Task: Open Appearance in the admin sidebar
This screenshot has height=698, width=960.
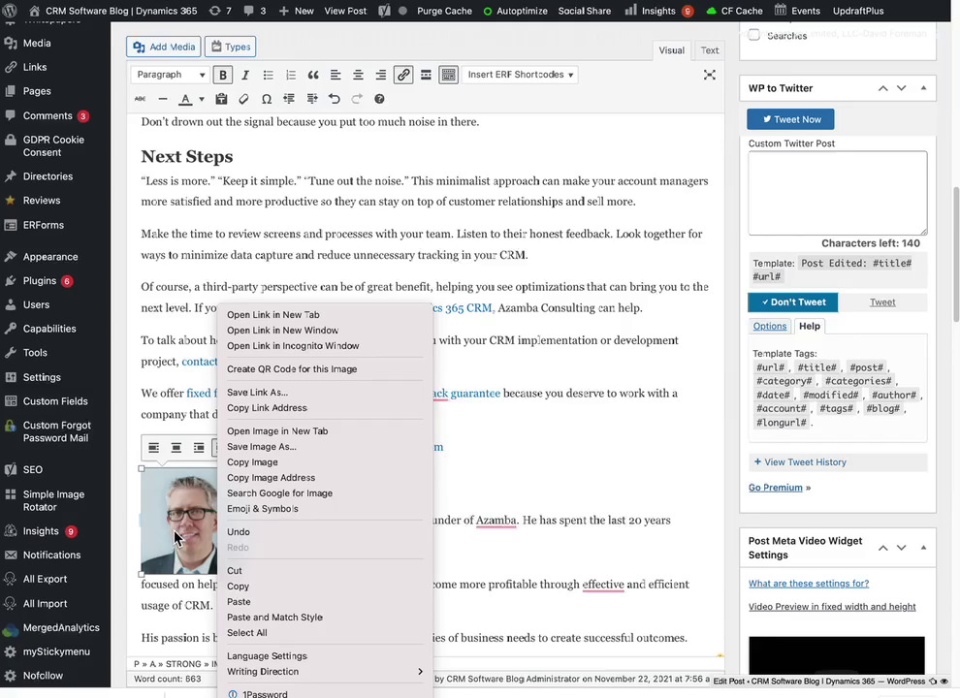Action: (50, 257)
